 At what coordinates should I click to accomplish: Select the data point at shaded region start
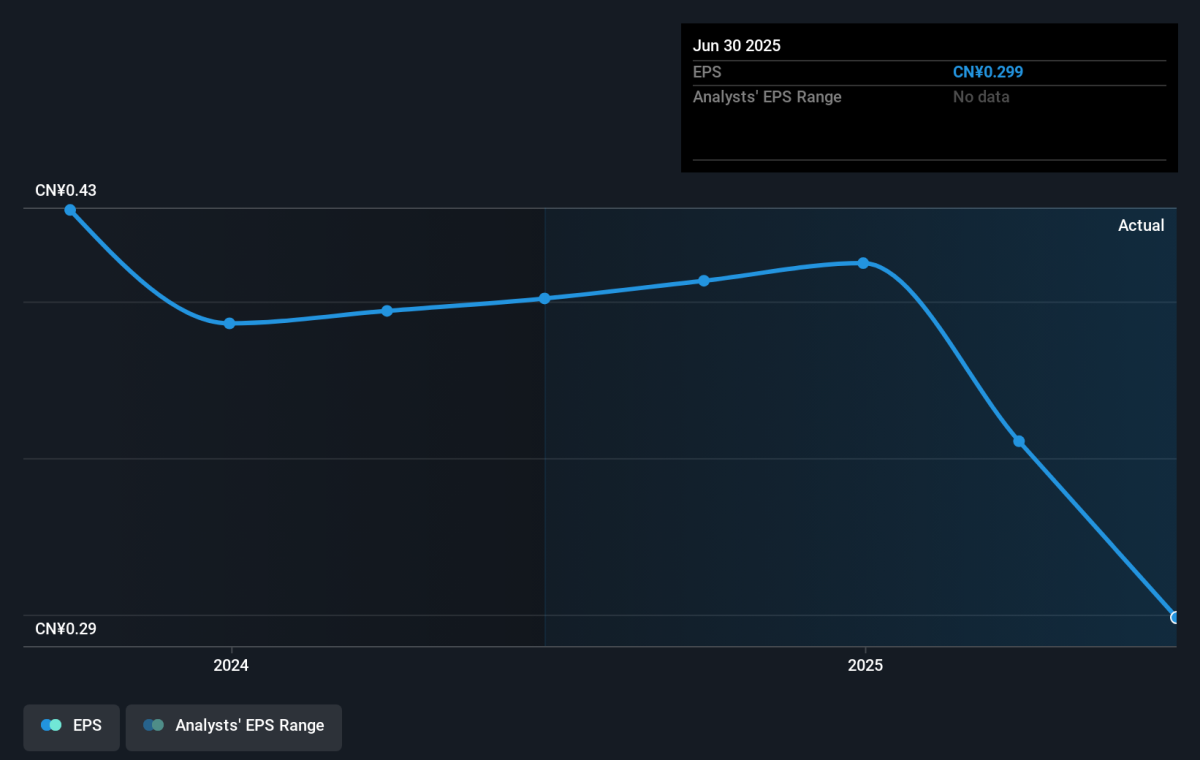coord(545,298)
